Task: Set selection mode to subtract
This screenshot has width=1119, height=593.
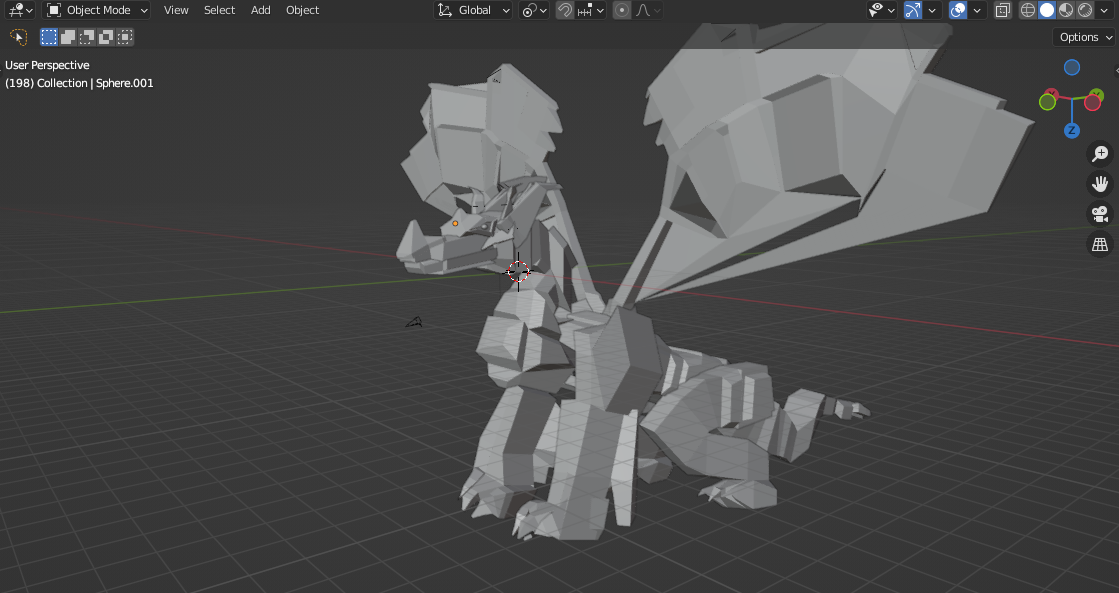Action: tap(87, 37)
